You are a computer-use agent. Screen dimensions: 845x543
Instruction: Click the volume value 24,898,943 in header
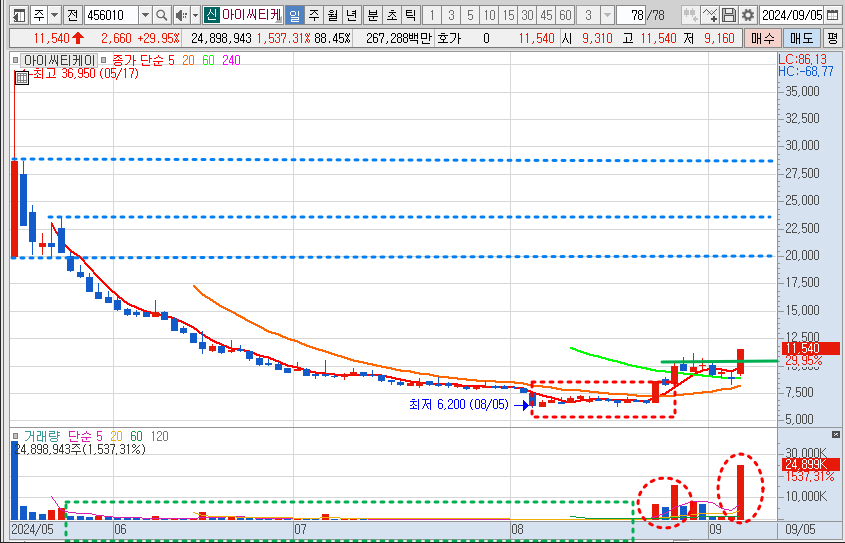point(221,38)
